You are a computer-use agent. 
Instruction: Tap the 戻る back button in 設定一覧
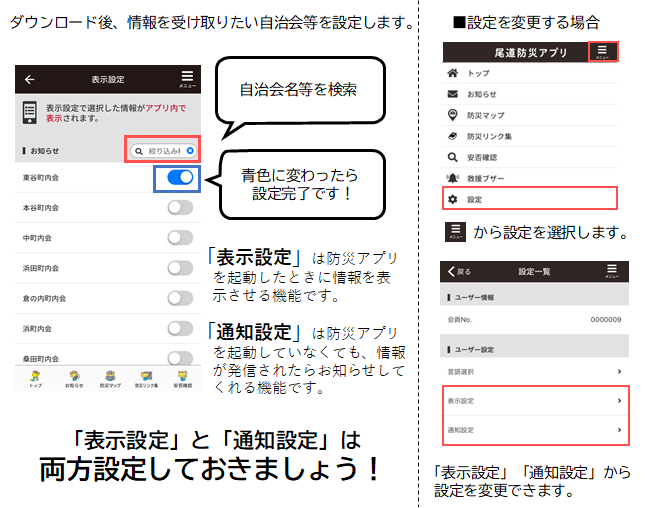459,271
